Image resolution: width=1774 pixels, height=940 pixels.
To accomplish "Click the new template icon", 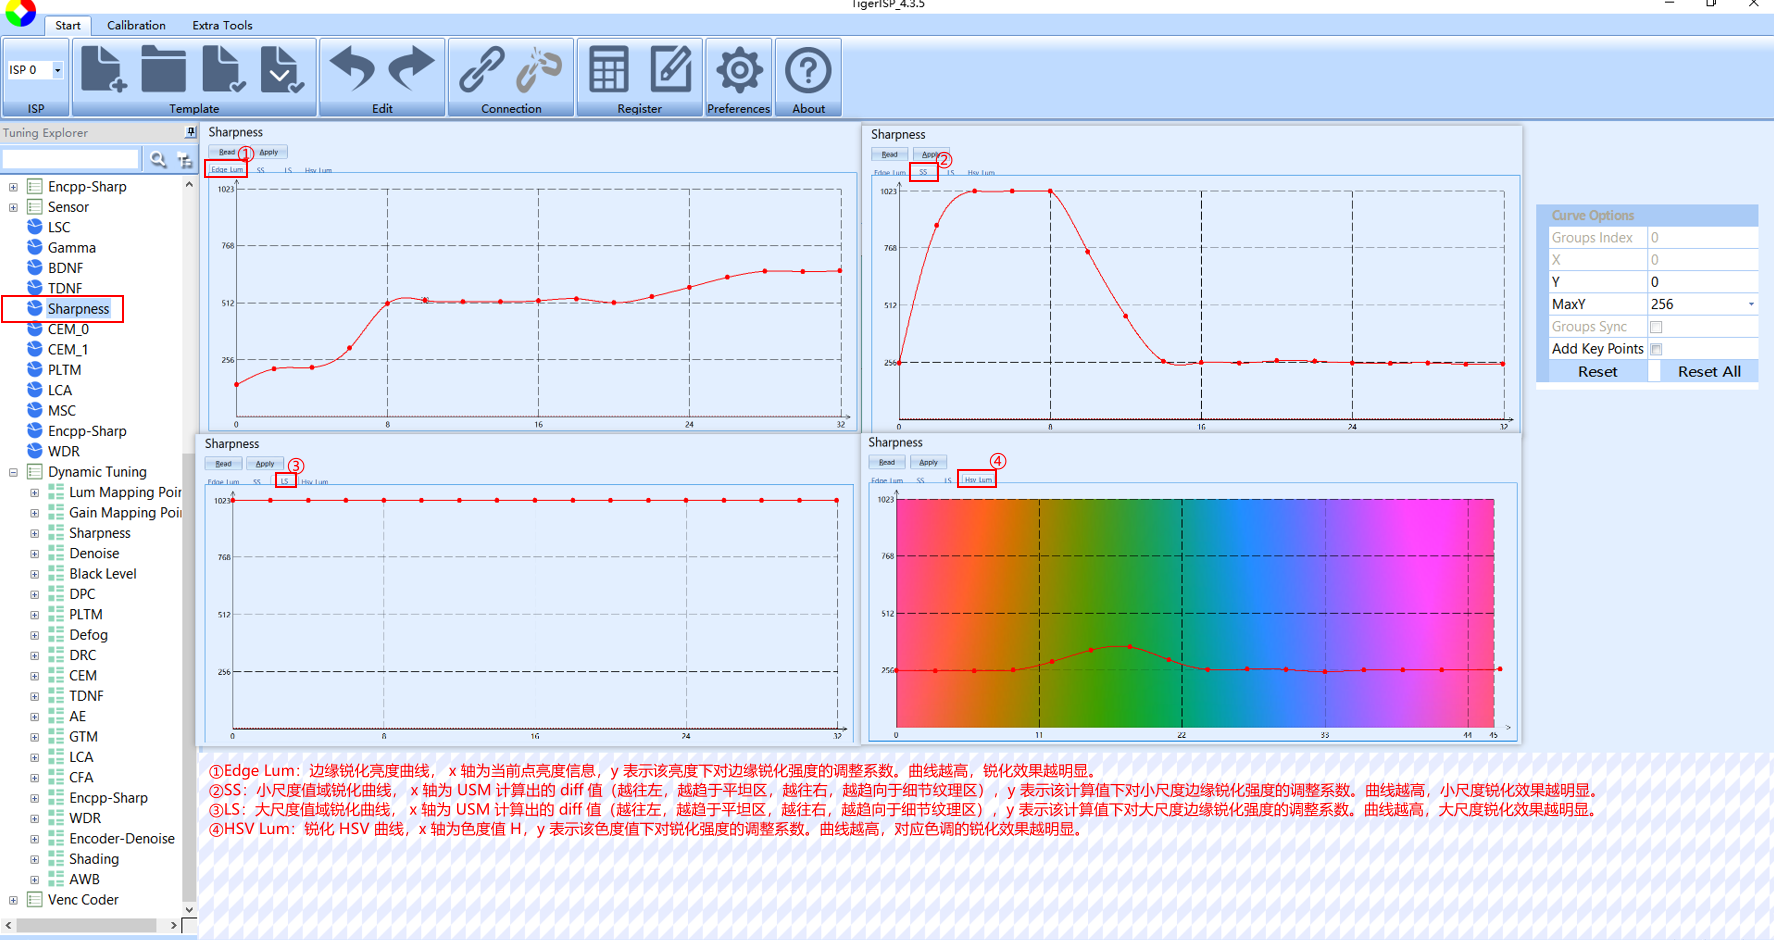I will [x=103, y=70].
